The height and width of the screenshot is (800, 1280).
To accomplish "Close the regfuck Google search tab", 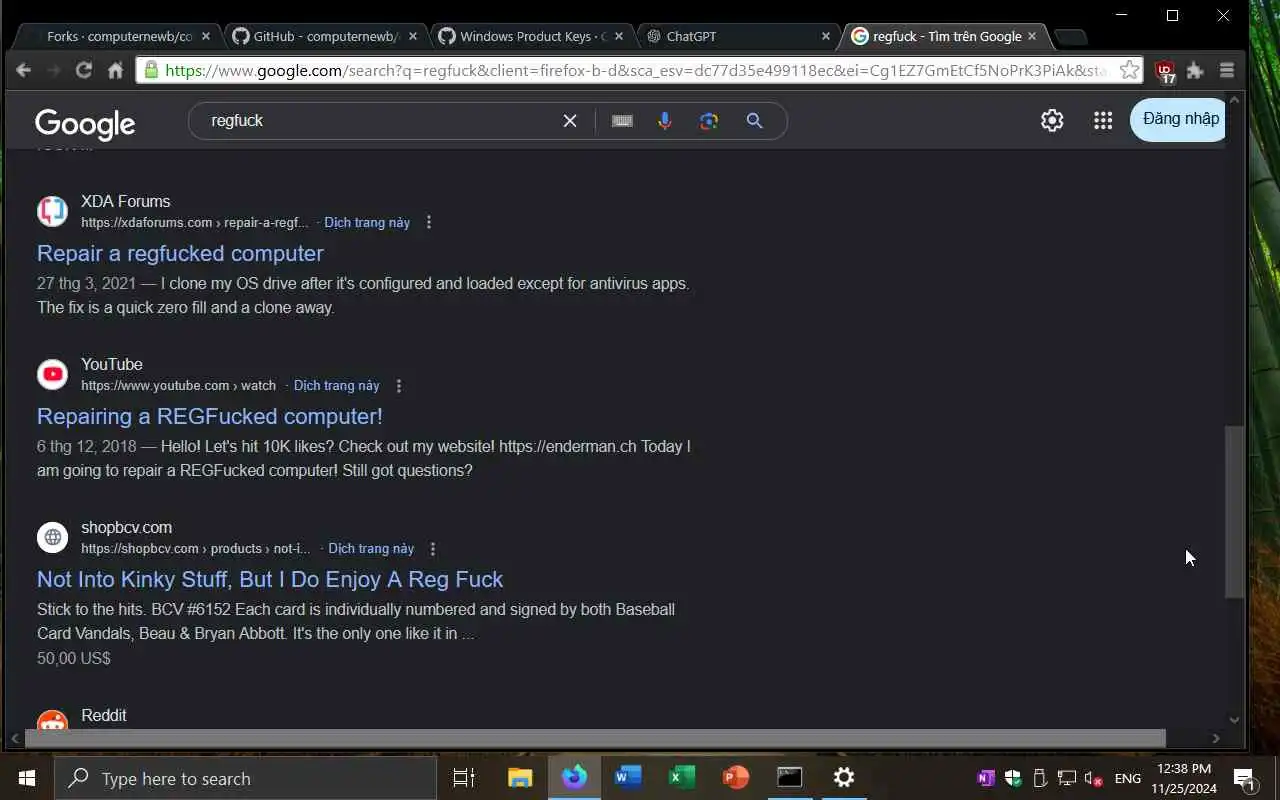I will (x=1033, y=36).
